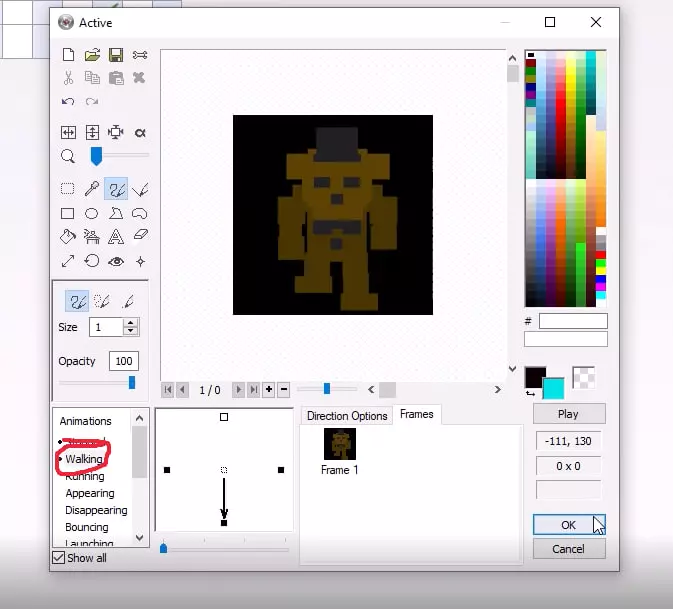Click the Flip horizontally icon
The image size is (673, 609).
(68, 132)
